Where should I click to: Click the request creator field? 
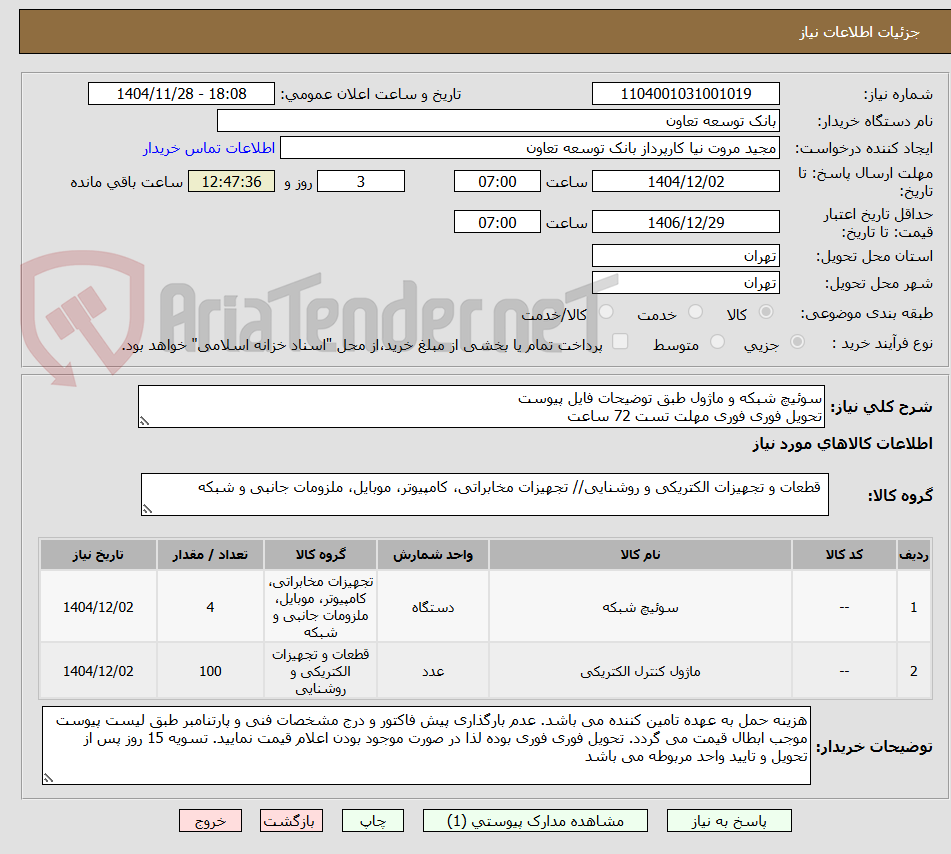529,148
